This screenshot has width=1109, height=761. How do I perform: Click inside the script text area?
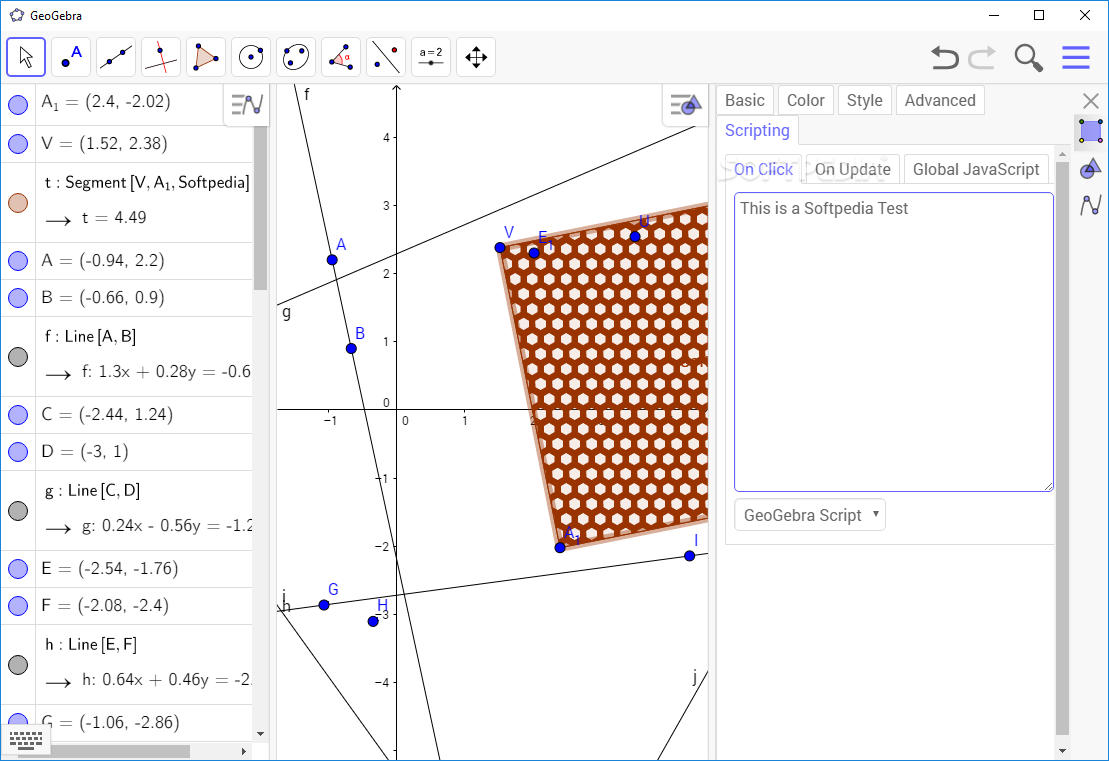894,342
